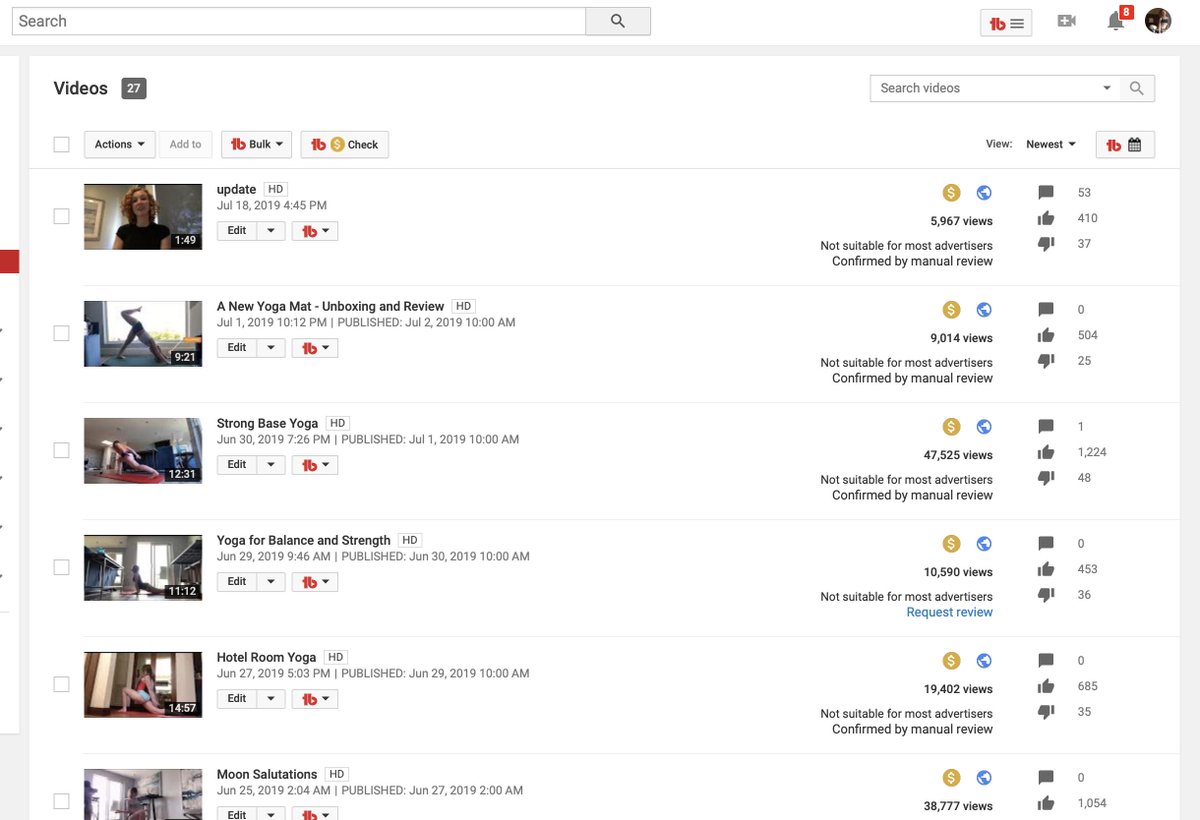Click the TubeBuddy Check button
This screenshot has width=1200, height=820.
coord(345,145)
